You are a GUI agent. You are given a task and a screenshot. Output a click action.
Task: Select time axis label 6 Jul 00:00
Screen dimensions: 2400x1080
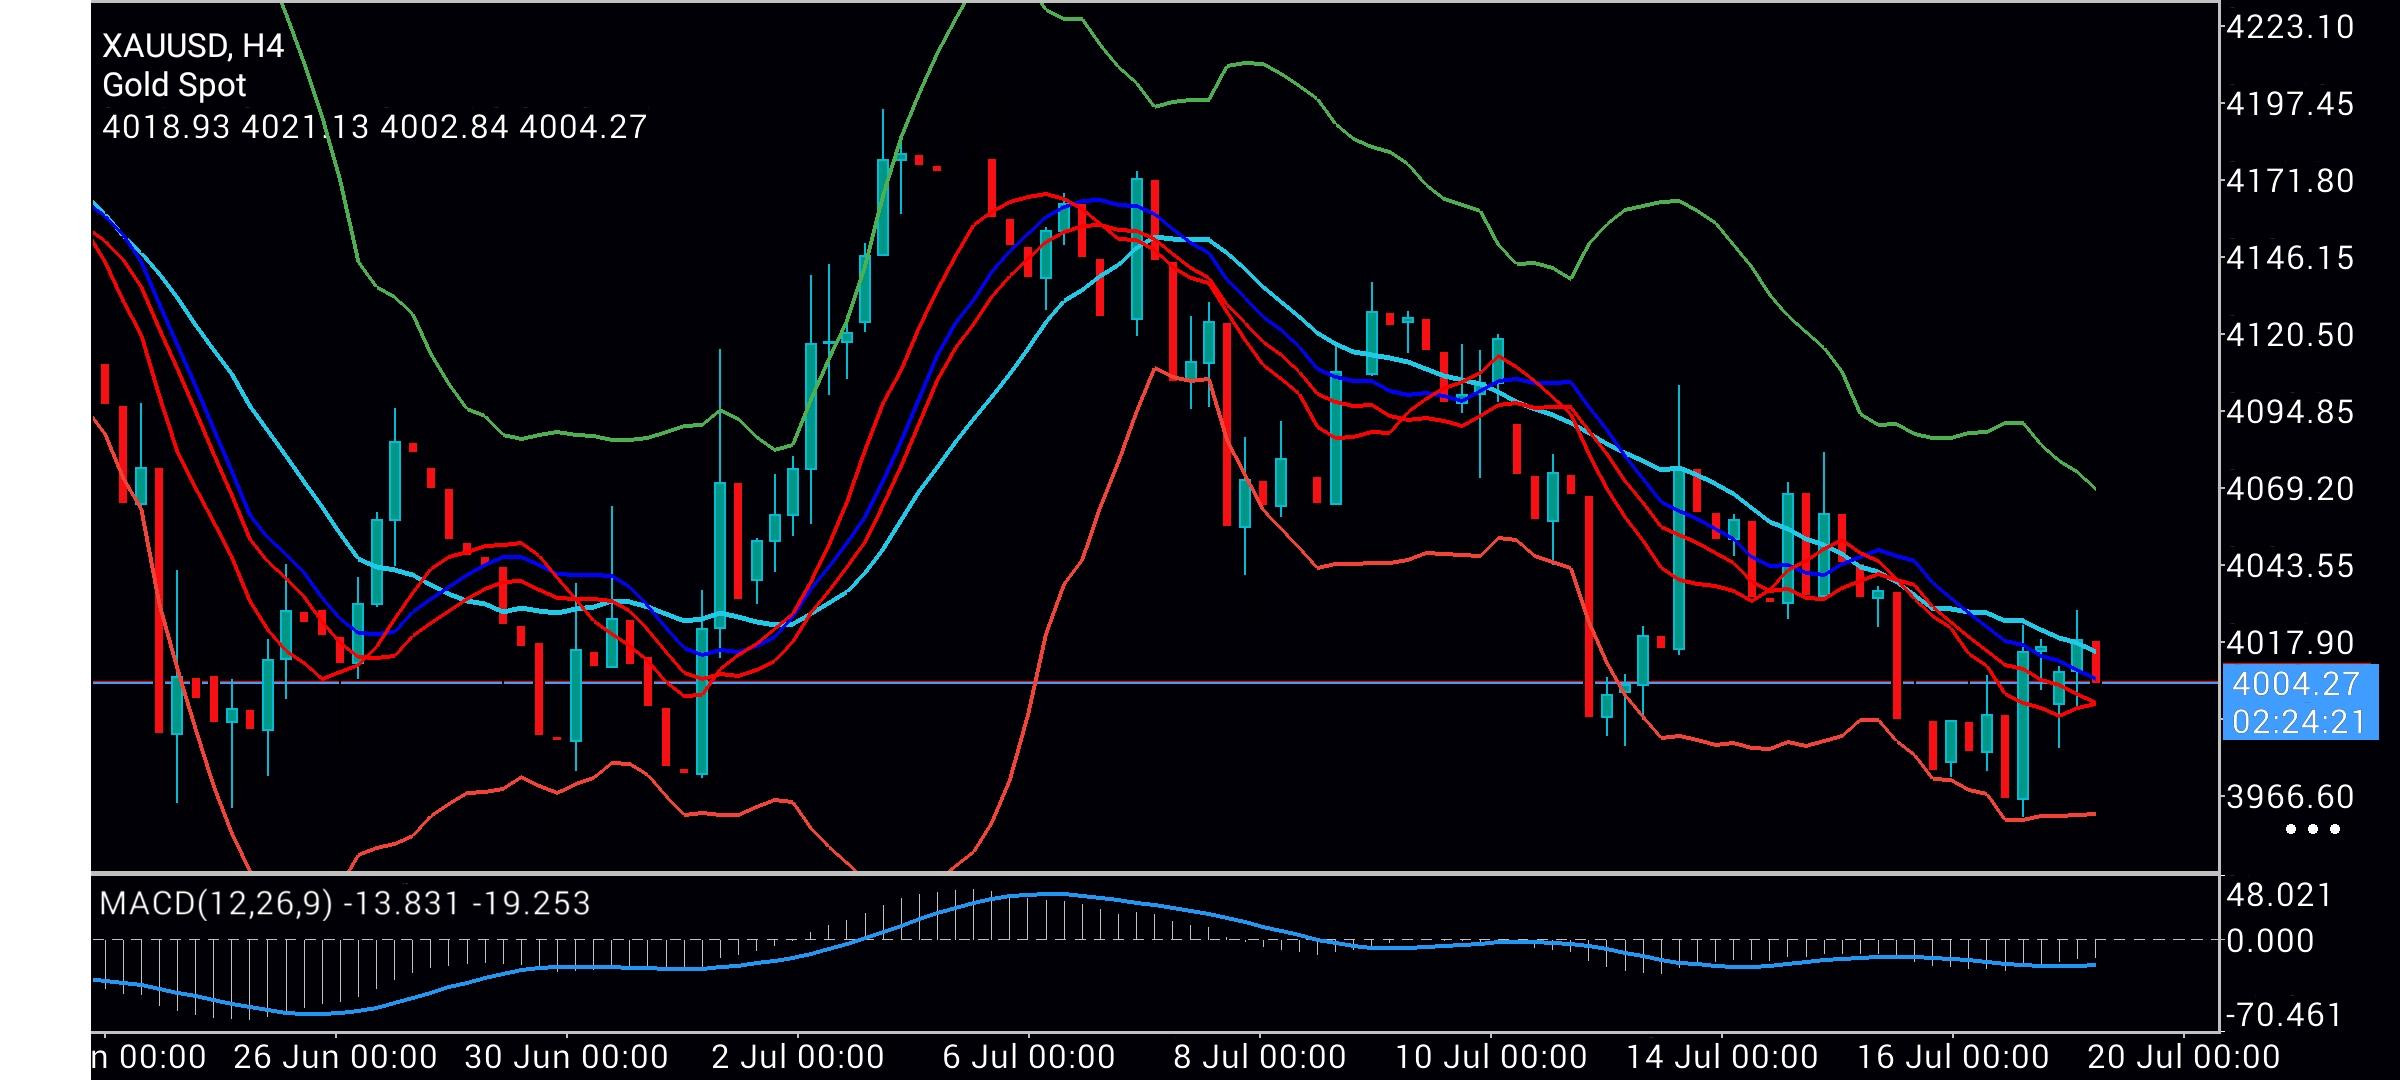pyautogui.click(x=1029, y=1057)
